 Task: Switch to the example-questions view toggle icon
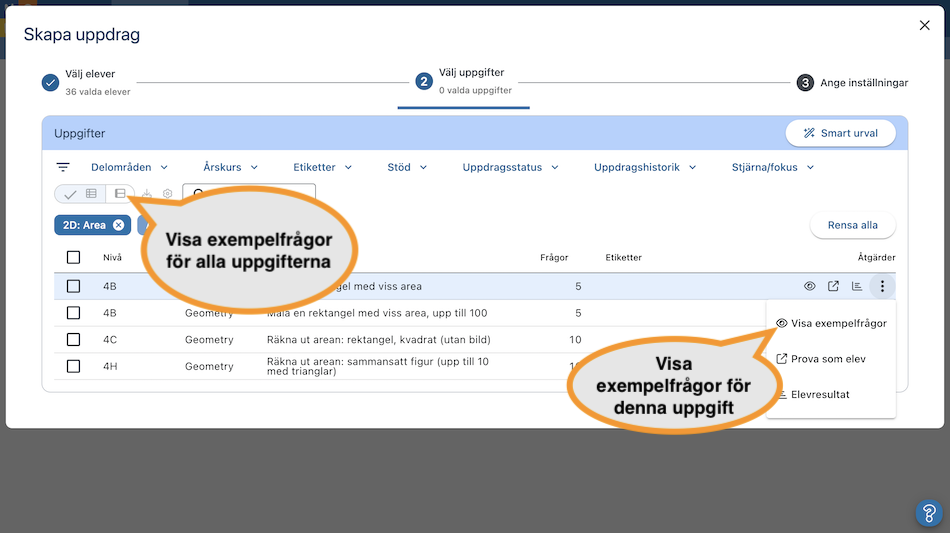(120, 194)
